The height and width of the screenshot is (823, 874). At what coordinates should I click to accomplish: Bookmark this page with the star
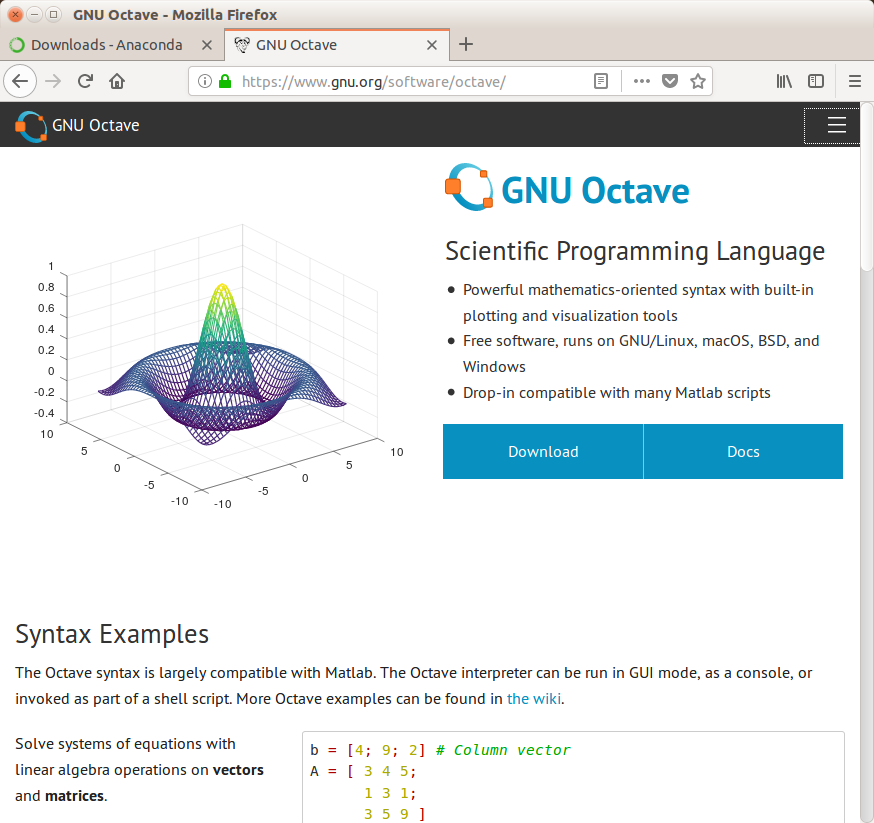point(698,81)
